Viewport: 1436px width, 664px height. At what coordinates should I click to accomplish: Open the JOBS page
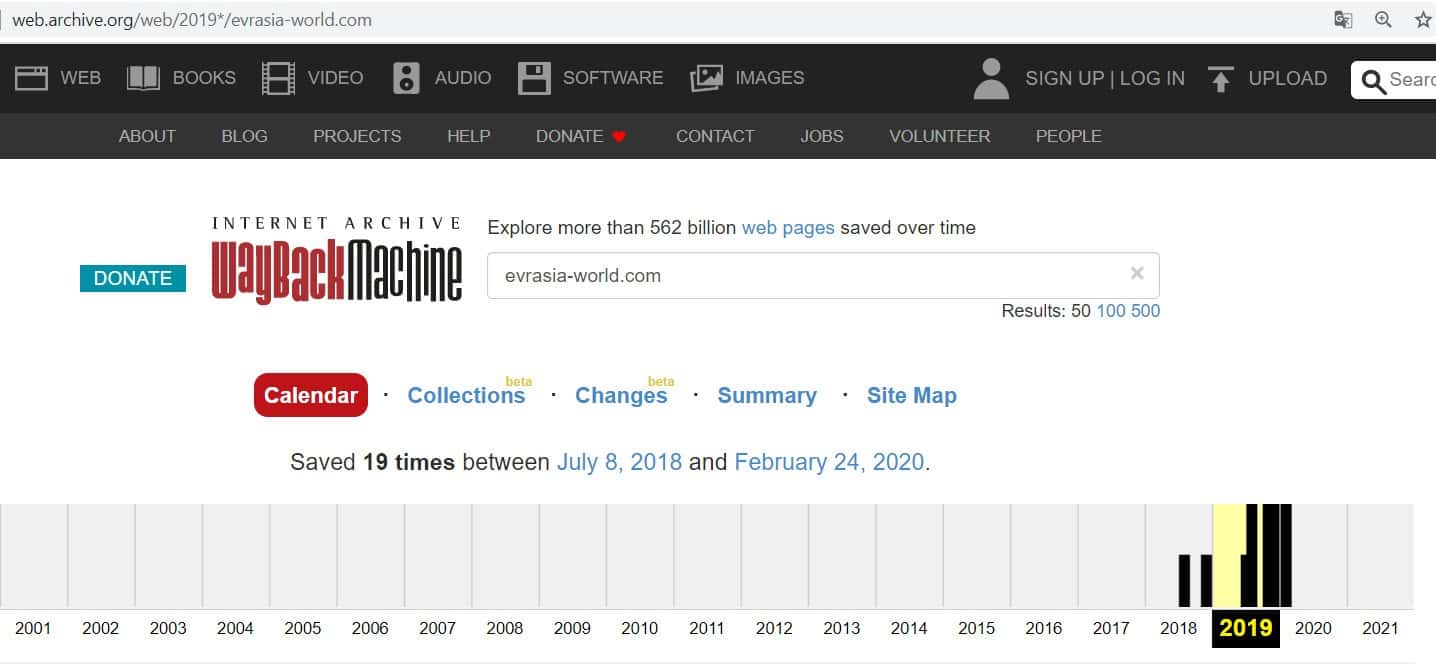tap(822, 136)
